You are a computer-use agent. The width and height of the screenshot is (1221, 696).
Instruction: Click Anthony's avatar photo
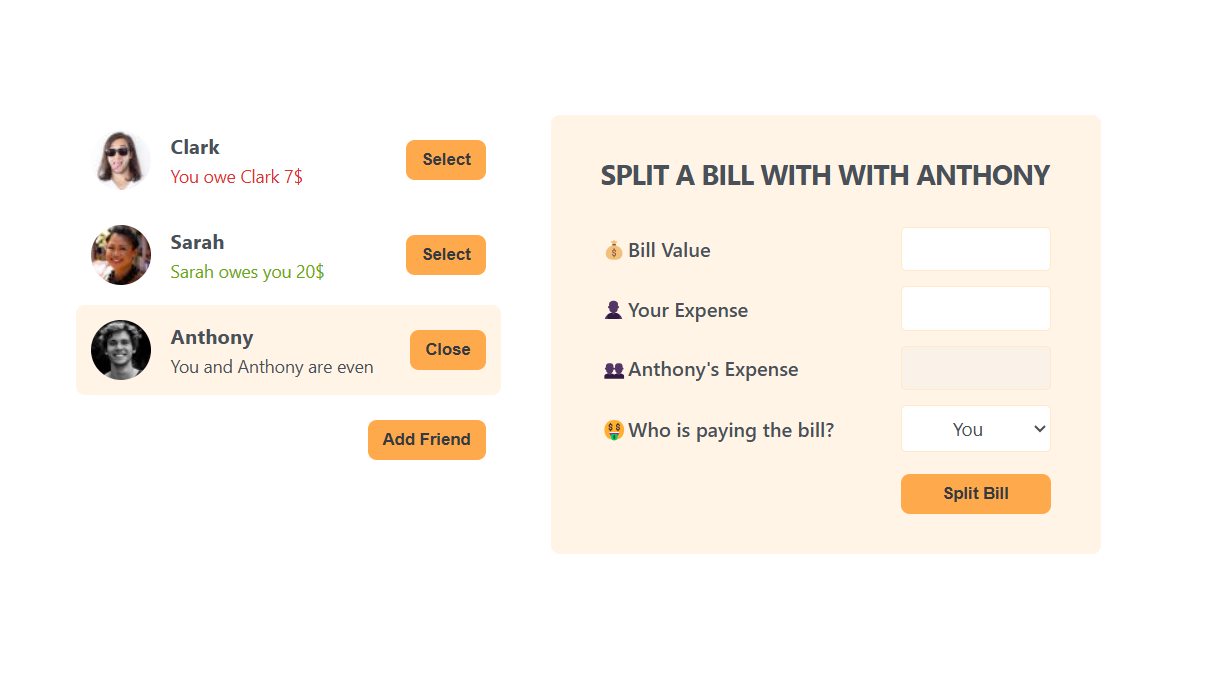121,350
